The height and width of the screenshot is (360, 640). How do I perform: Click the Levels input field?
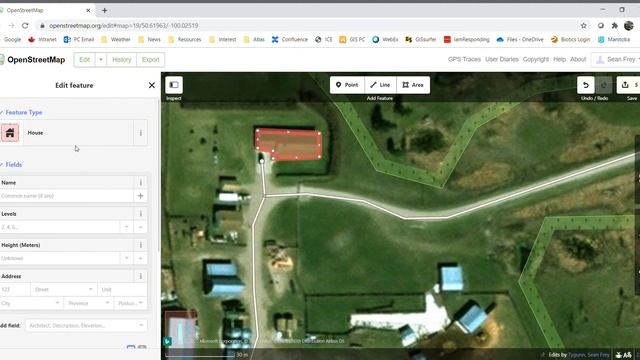pos(60,227)
